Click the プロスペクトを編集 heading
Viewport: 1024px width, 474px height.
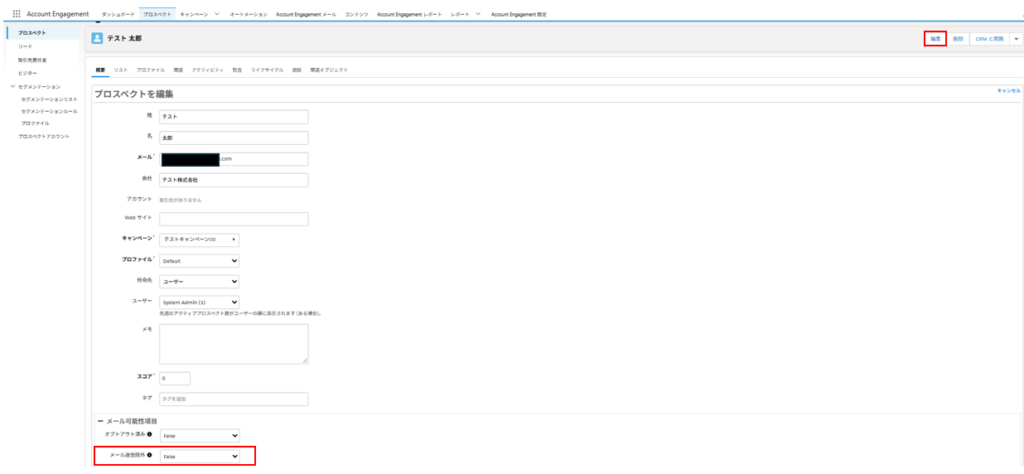(x=134, y=95)
